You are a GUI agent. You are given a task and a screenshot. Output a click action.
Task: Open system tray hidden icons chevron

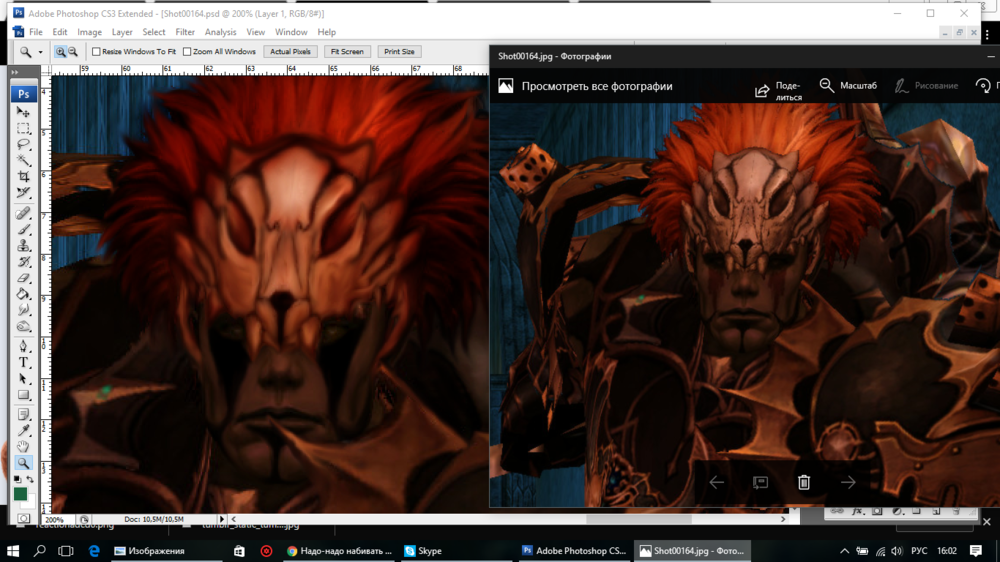click(x=845, y=551)
